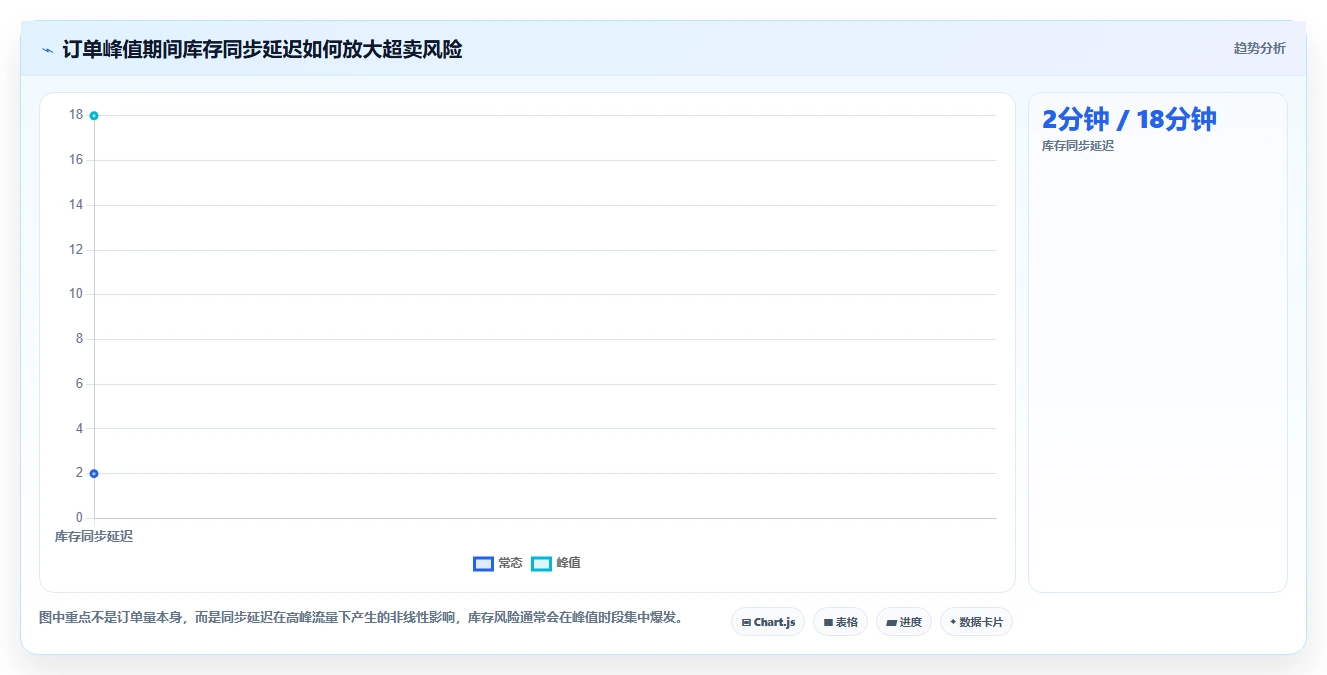The height and width of the screenshot is (675, 1327).
Task: Toggle the 峰值 legend item
Action: (556, 563)
